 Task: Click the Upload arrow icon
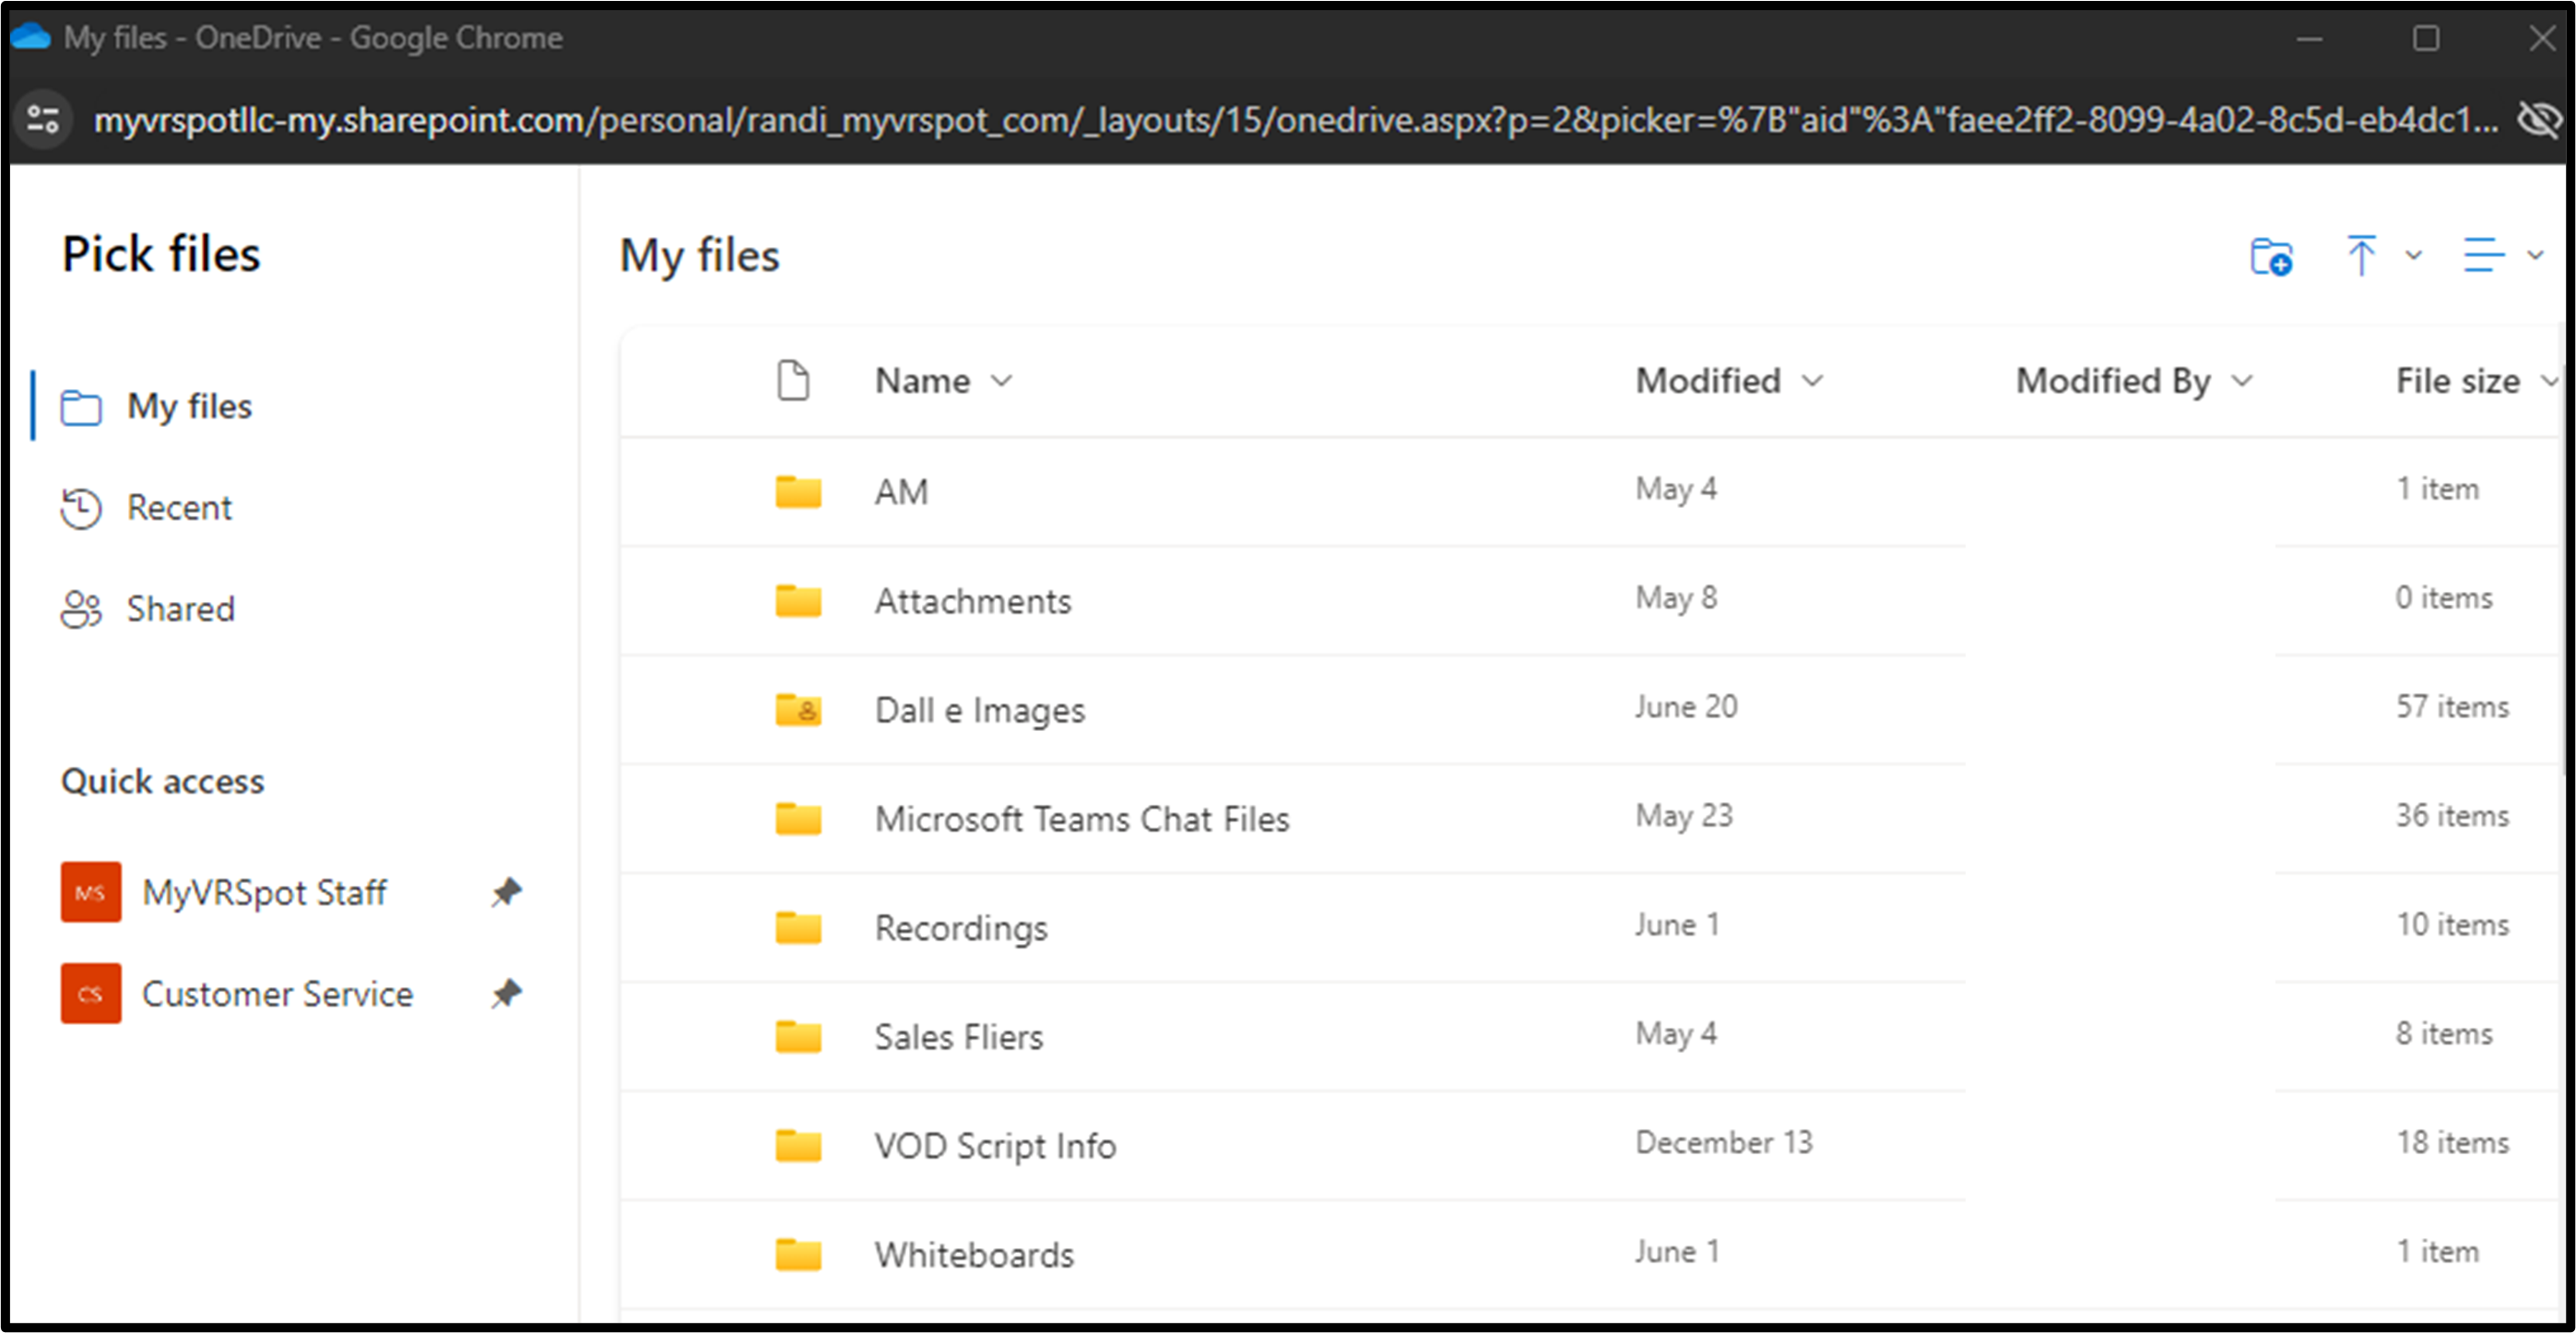(x=2361, y=255)
